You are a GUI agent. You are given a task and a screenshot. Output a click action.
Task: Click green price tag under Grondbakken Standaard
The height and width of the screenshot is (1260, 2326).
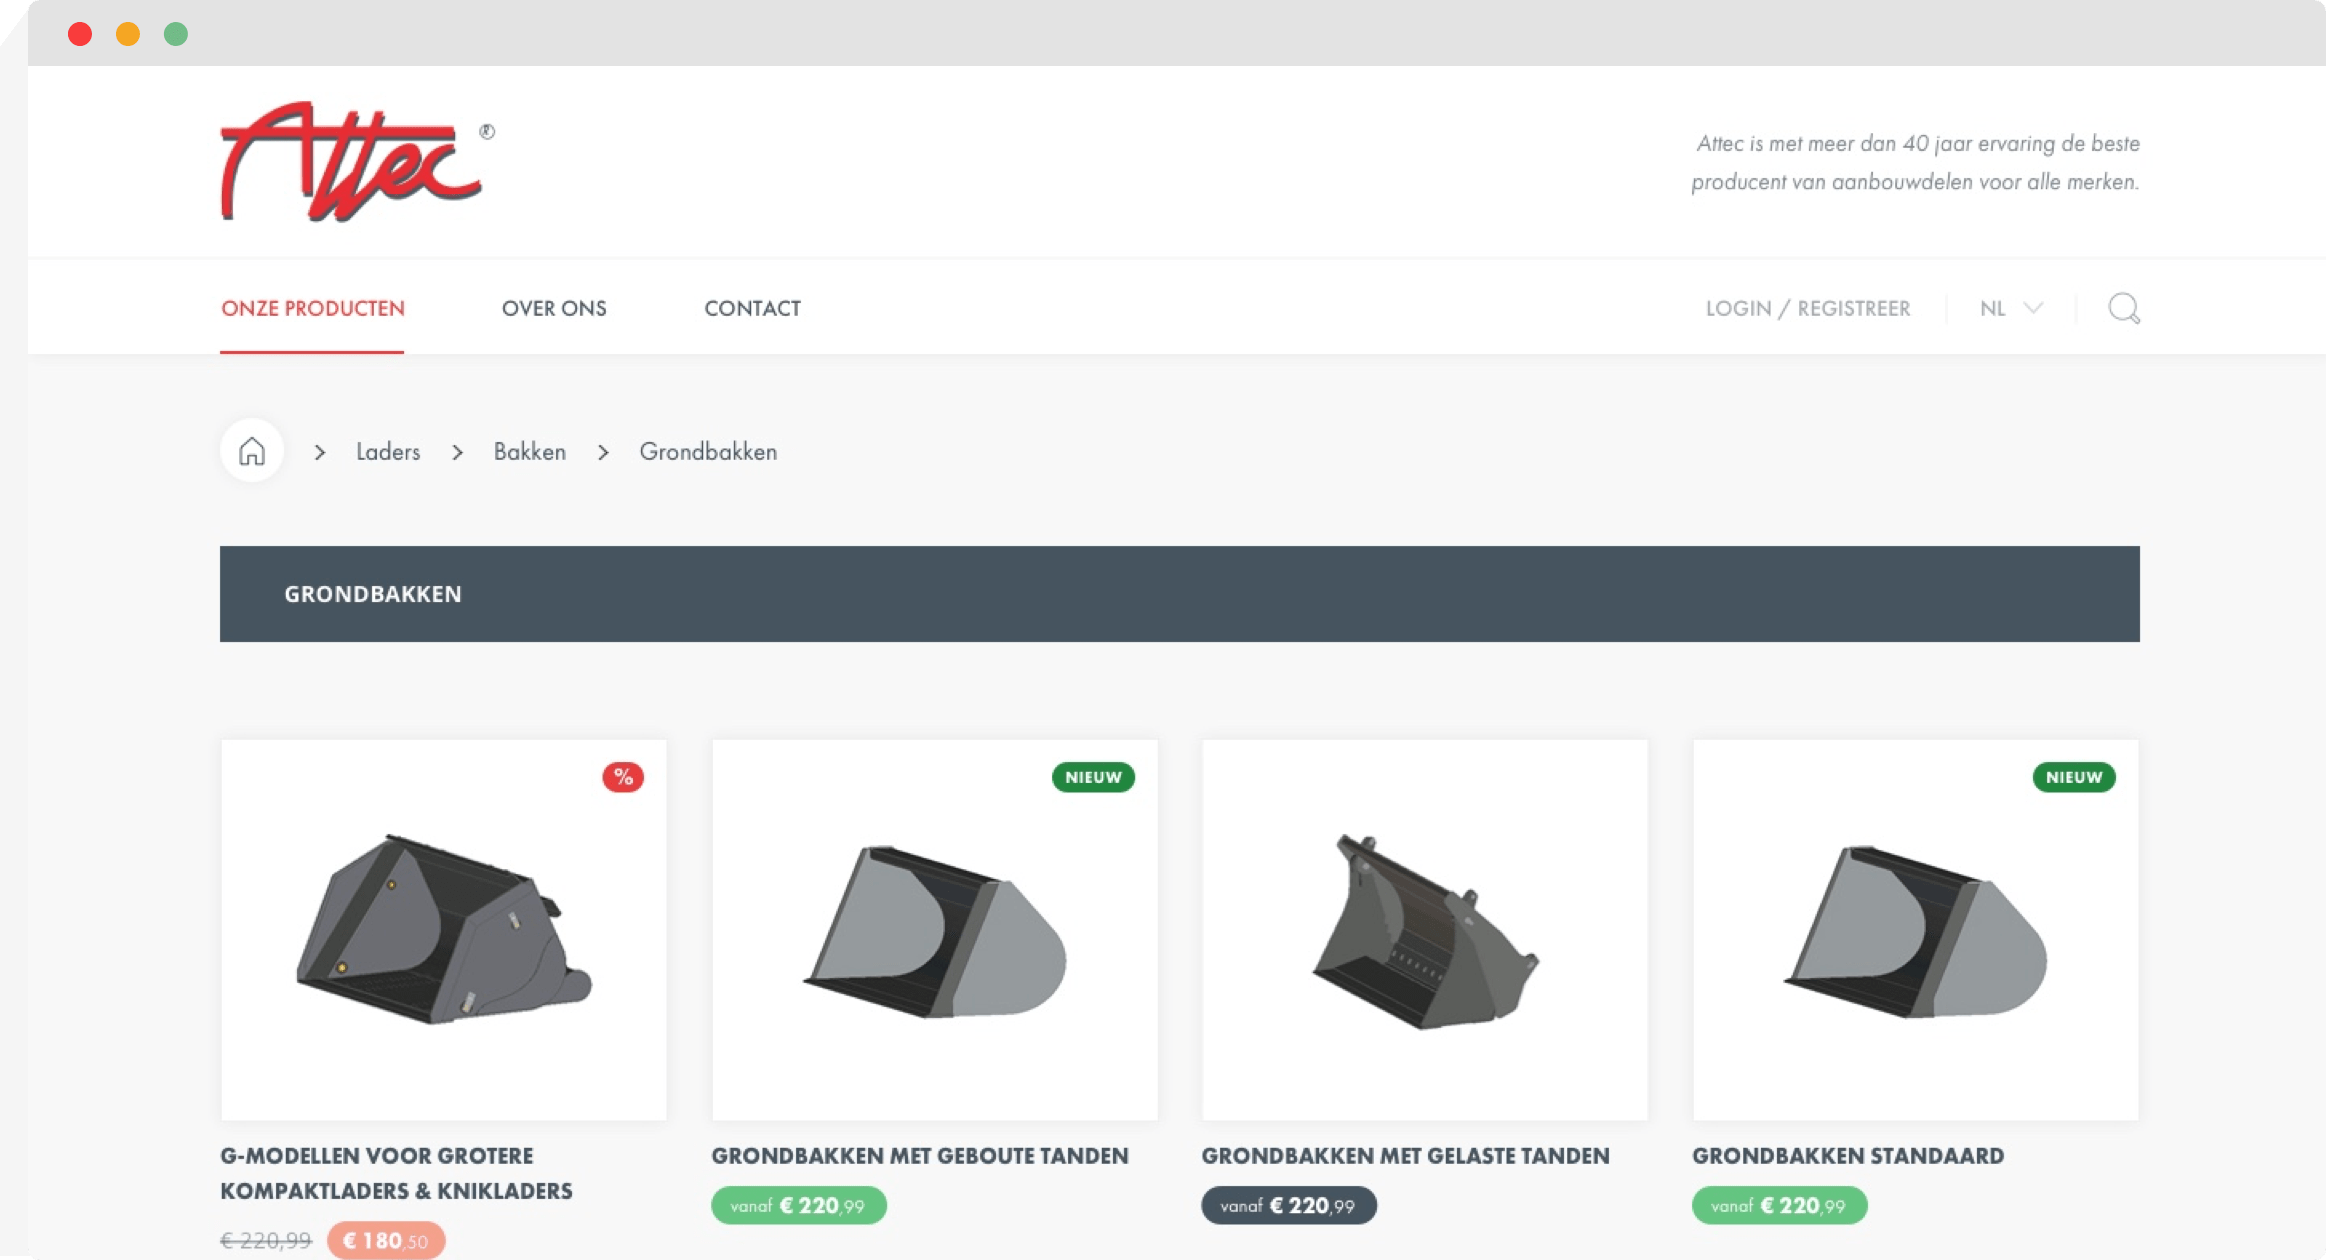(x=1780, y=1206)
